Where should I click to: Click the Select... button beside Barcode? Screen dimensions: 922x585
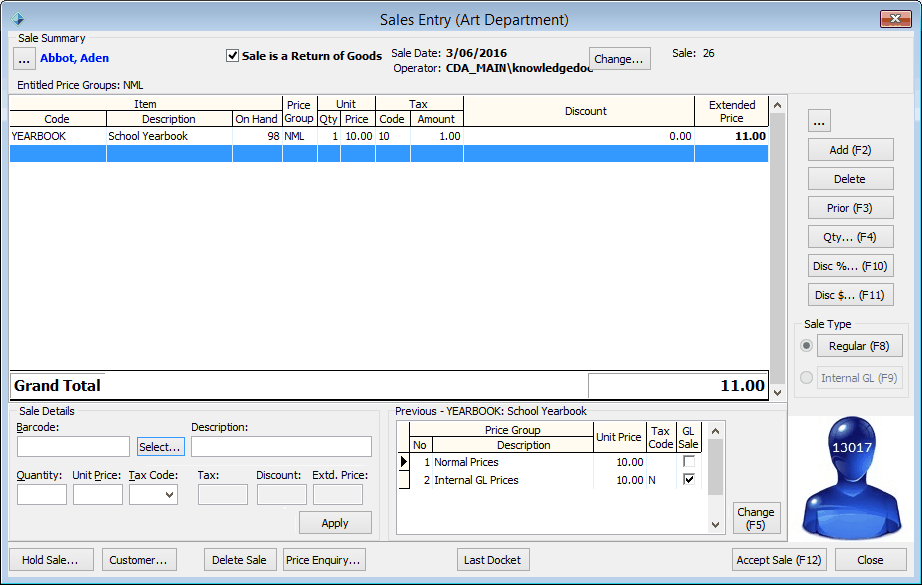tap(161, 447)
